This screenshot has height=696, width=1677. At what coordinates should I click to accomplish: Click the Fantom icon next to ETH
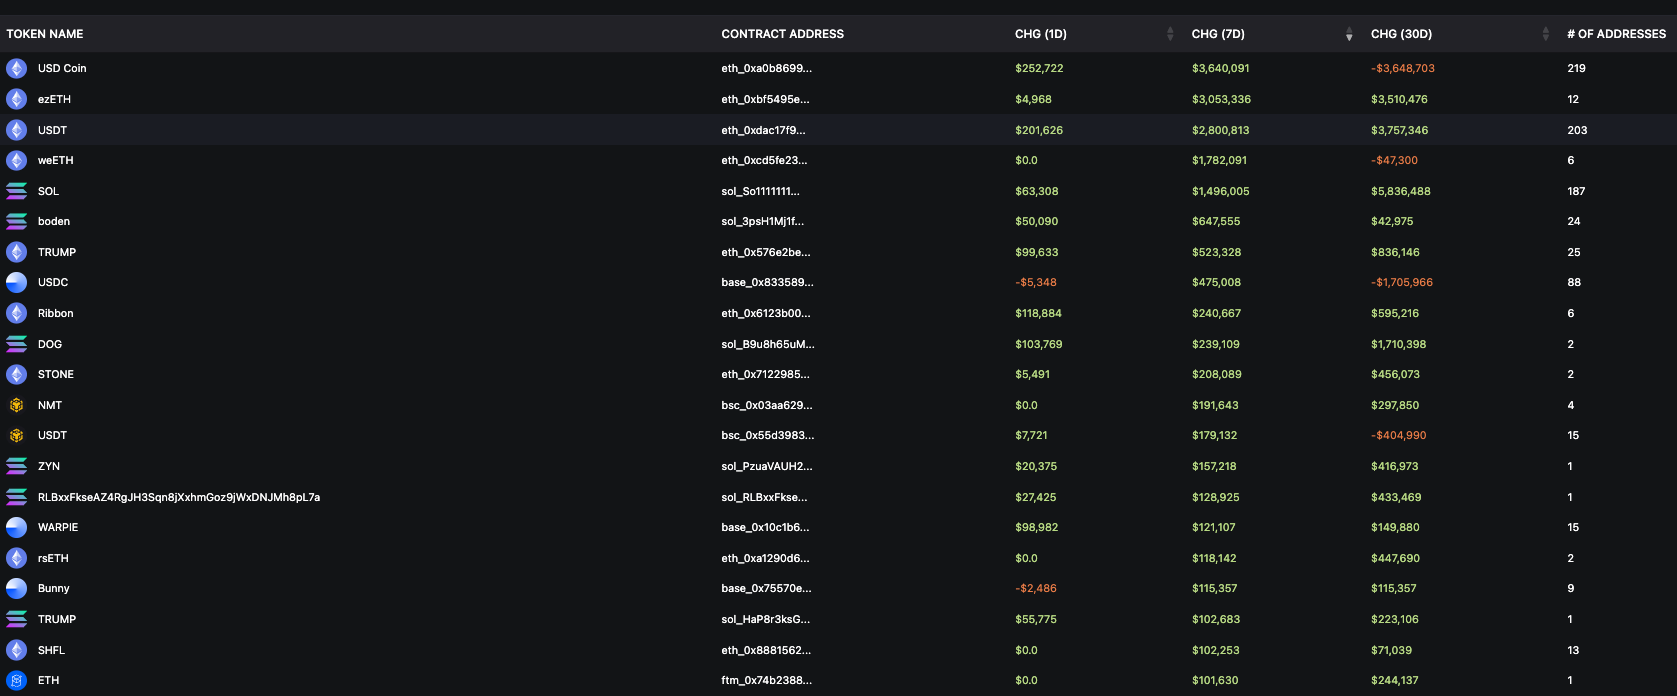[16, 680]
